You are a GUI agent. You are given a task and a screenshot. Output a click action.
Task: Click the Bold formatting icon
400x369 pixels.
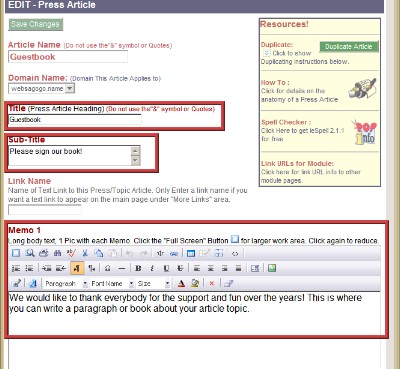click(138, 268)
